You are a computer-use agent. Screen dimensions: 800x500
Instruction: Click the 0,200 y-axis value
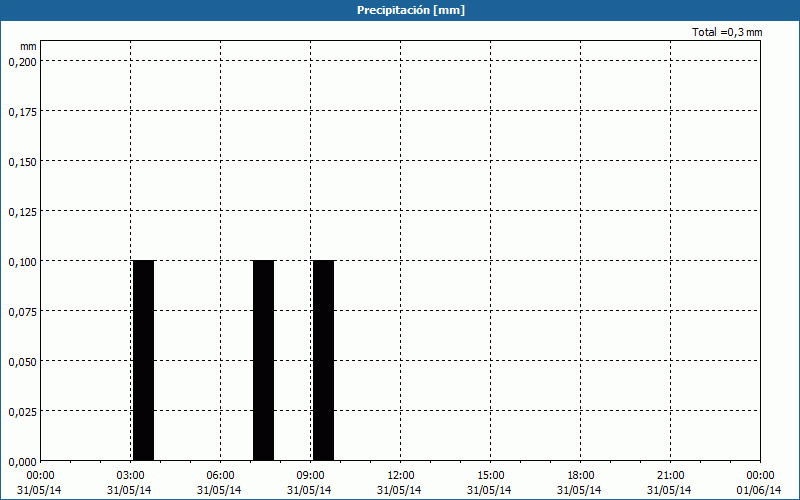click(22, 62)
